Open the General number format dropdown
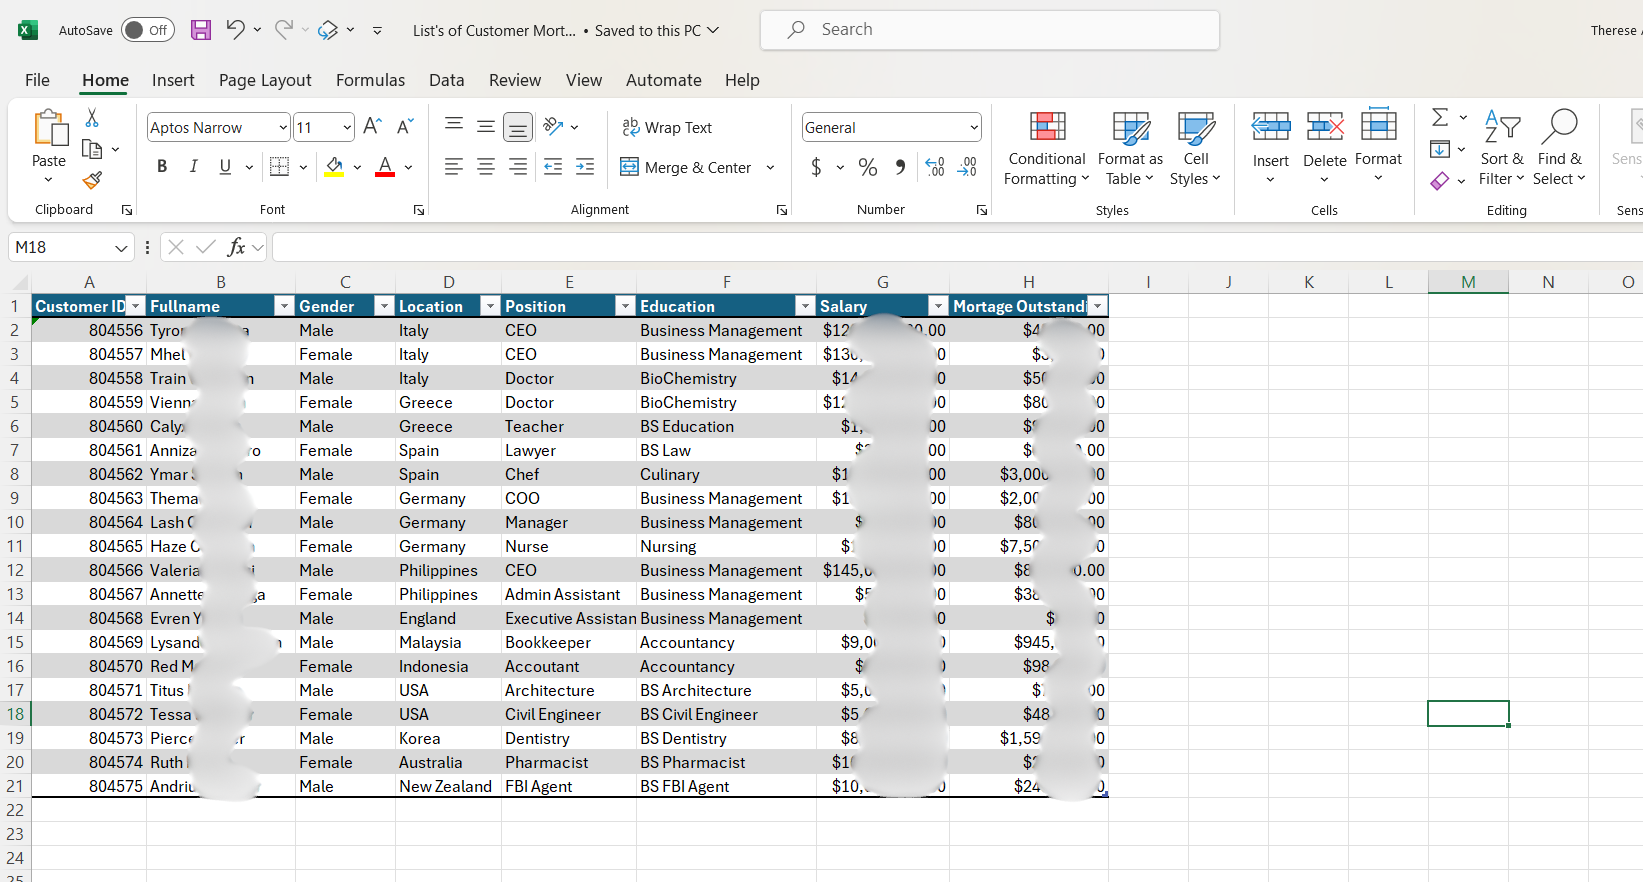1643x882 pixels. click(x=974, y=127)
